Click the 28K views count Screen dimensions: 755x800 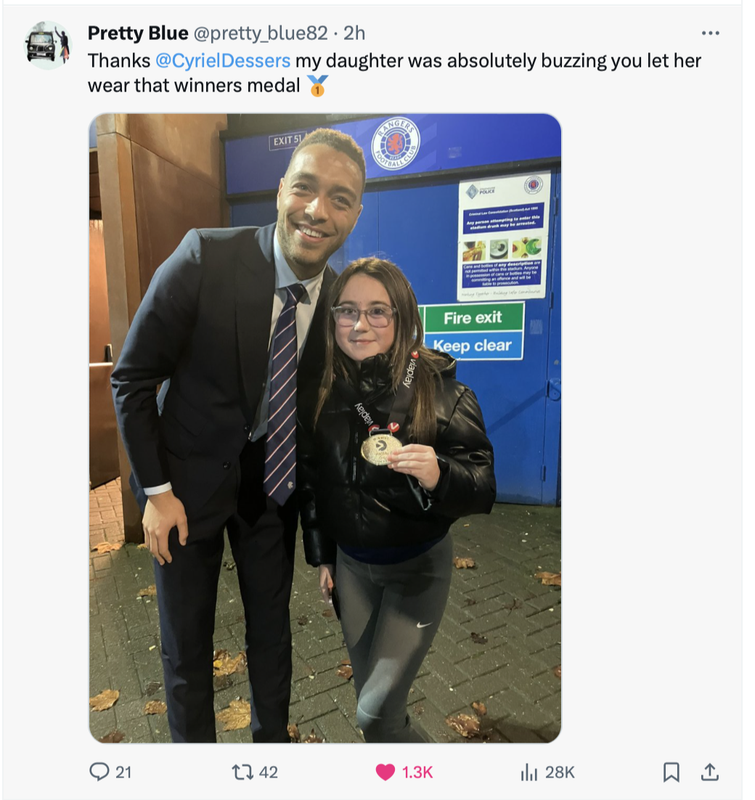(560, 772)
